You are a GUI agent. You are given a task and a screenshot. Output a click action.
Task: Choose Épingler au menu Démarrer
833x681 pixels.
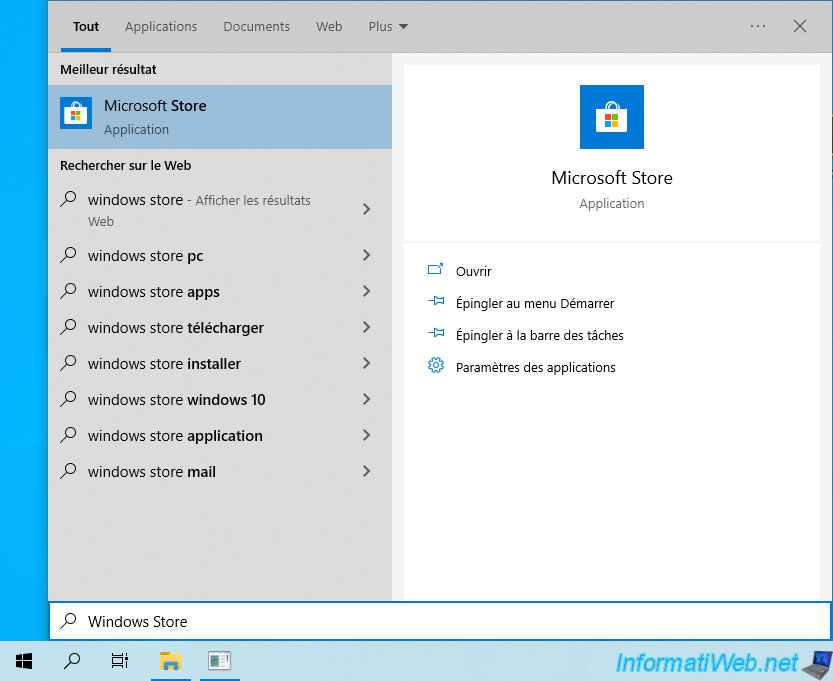point(535,303)
